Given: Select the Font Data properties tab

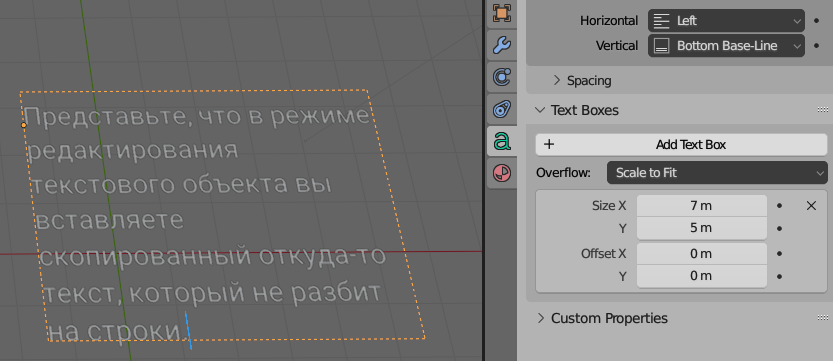Looking at the screenshot, I should [502, 141].
